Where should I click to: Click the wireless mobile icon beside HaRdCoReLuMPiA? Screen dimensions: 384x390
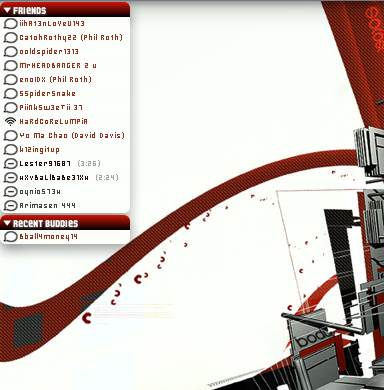10,122
